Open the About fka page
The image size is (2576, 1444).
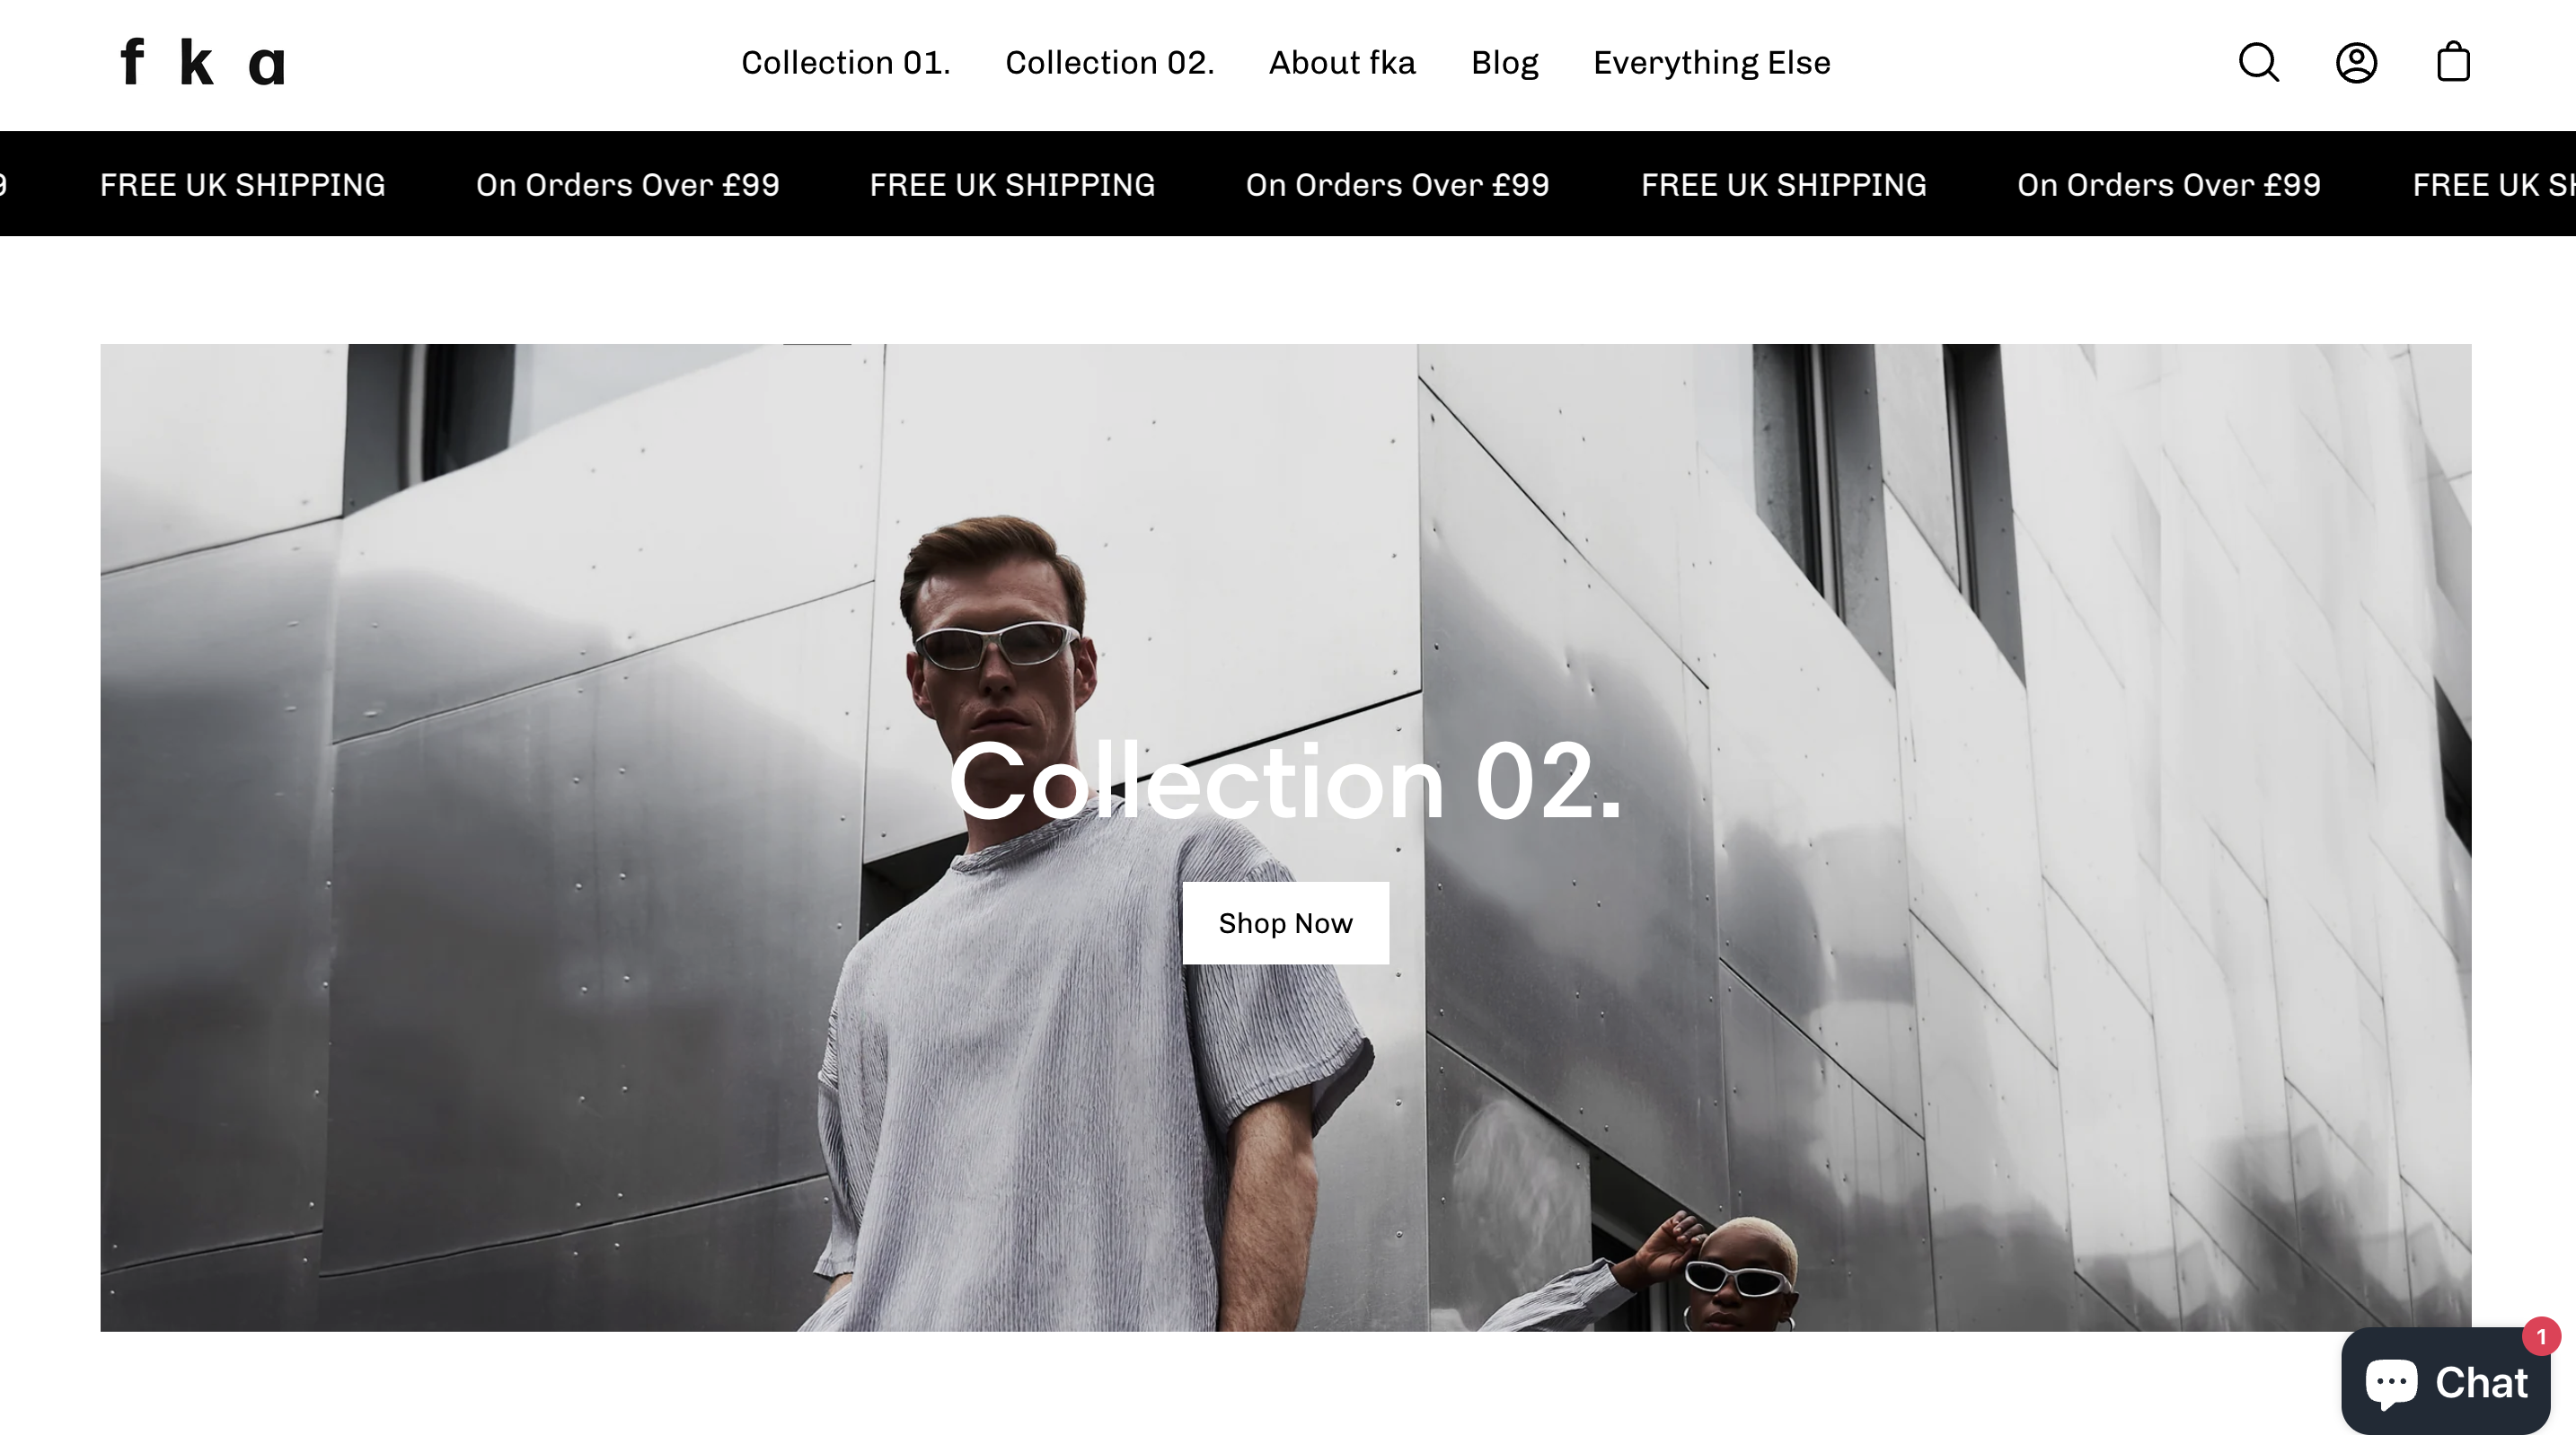point(1342,63)
